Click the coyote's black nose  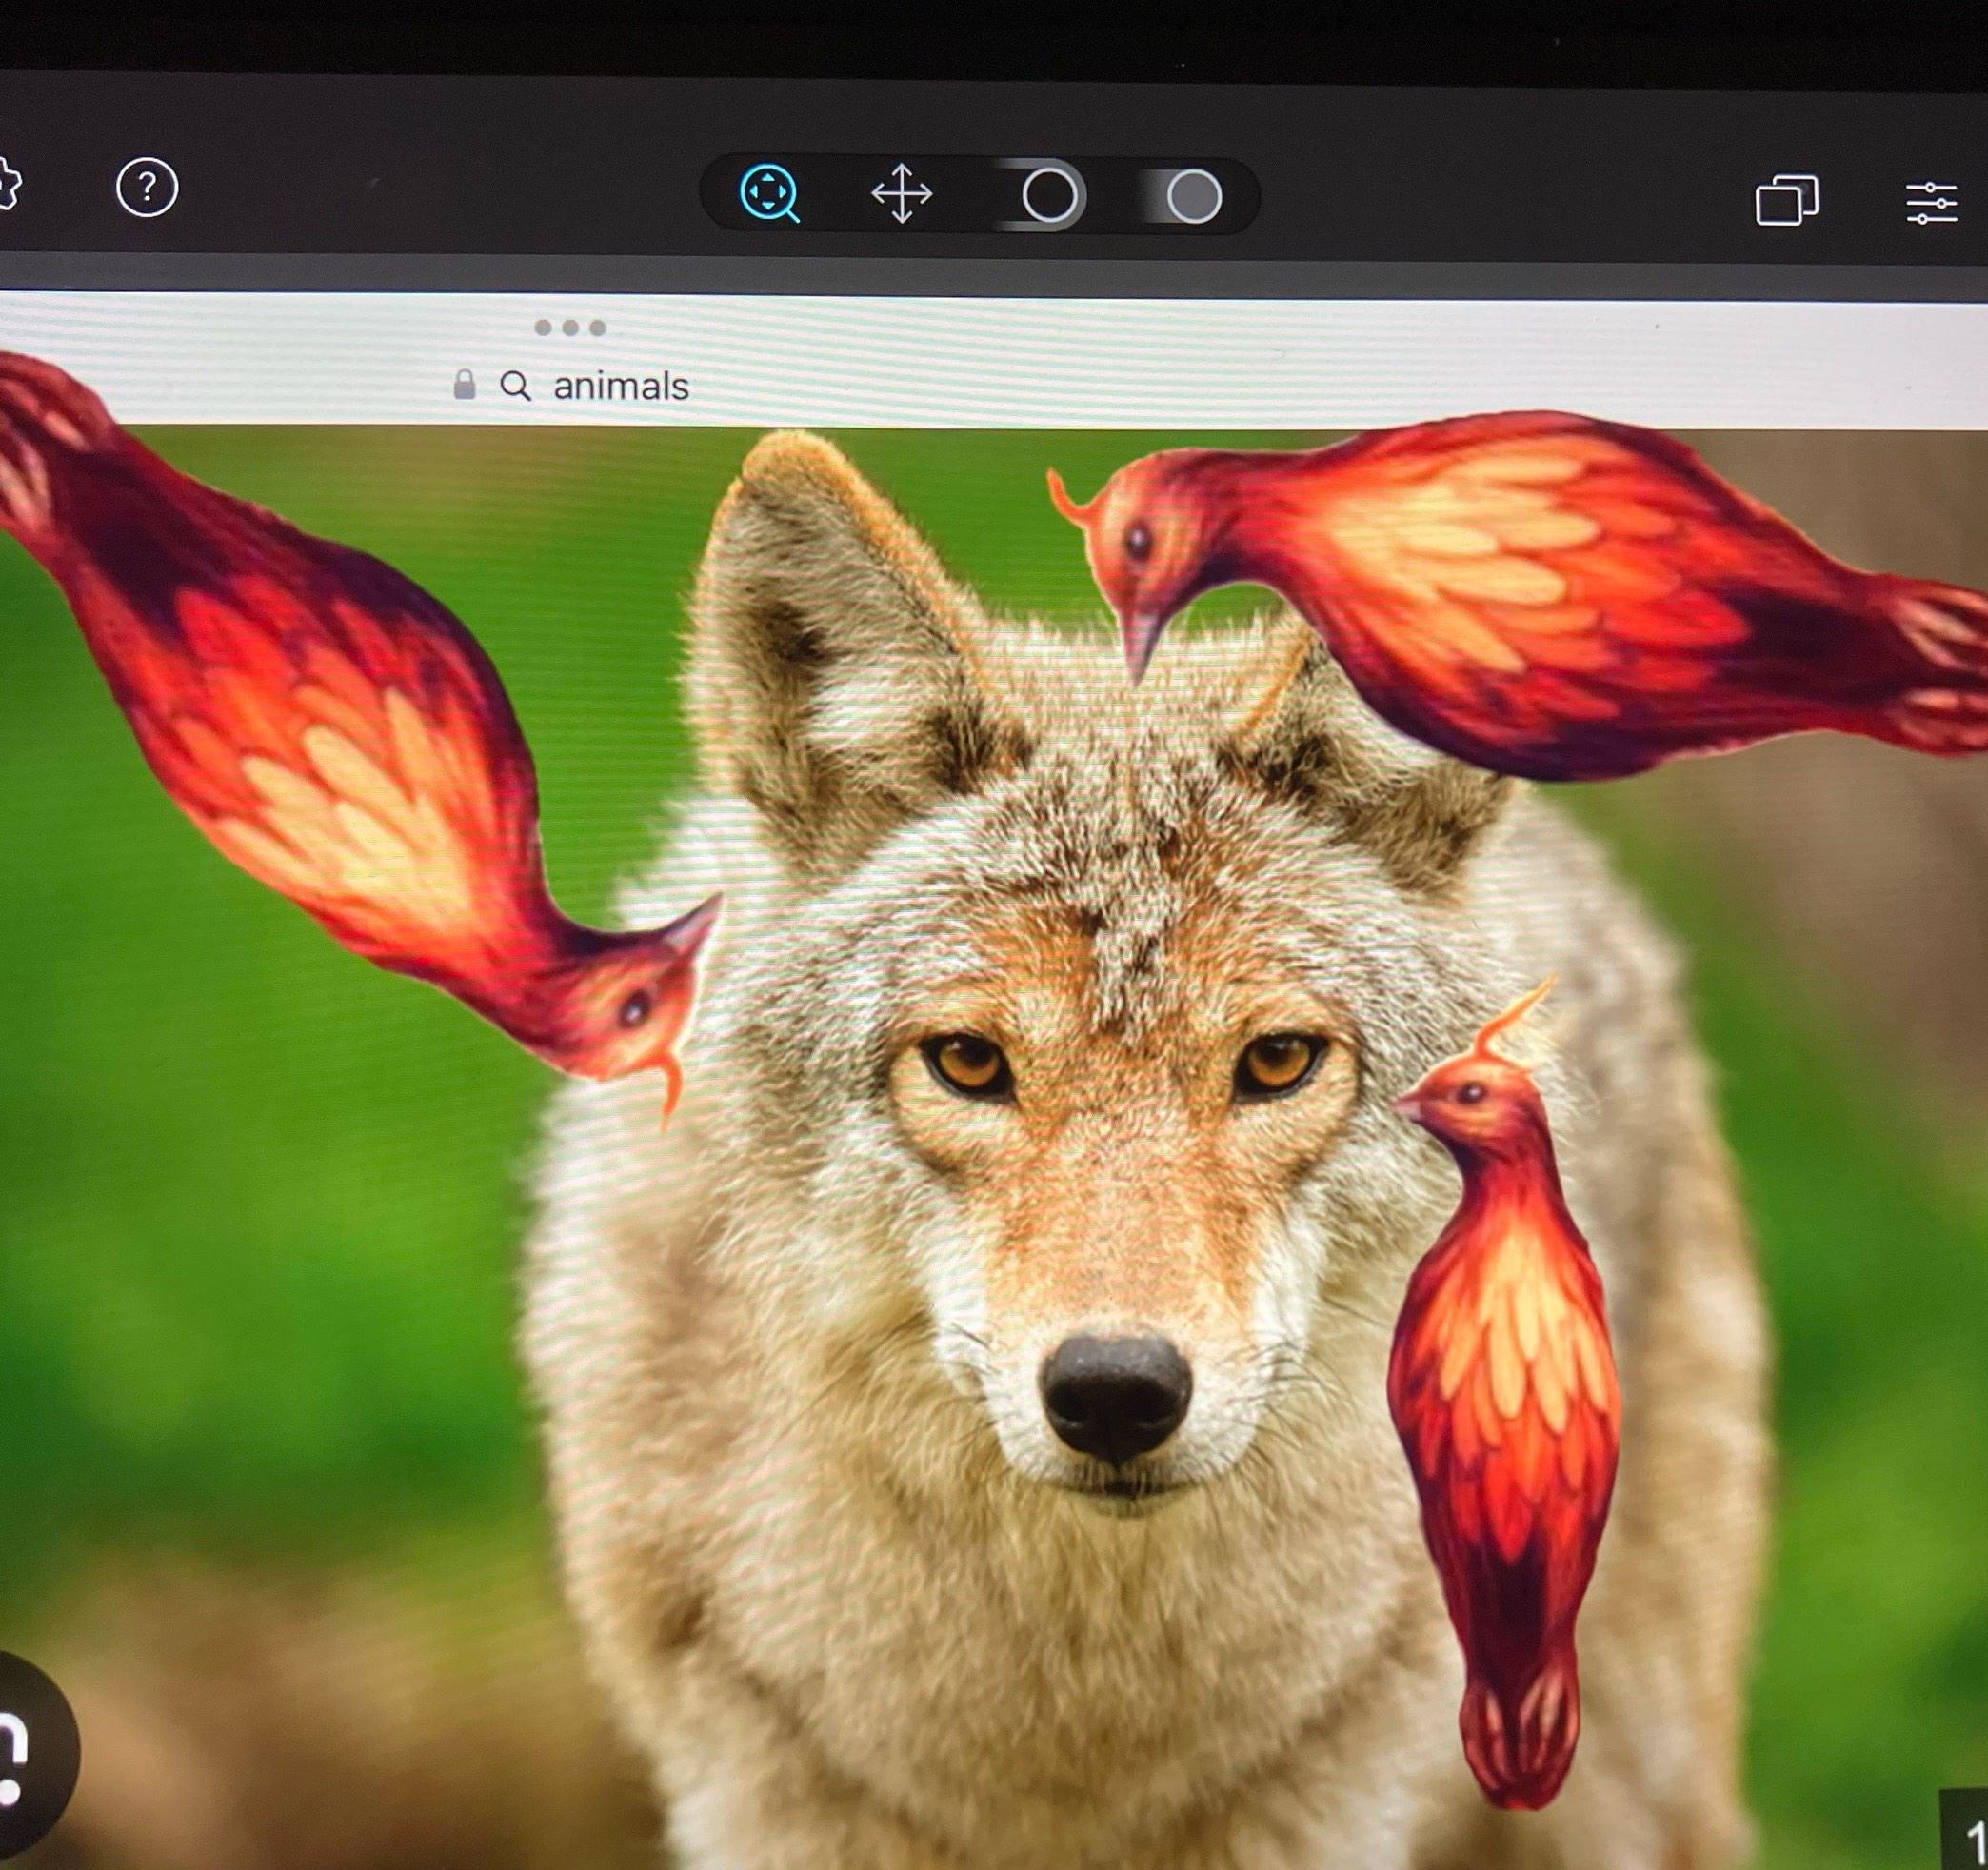pos(1115,1396)
